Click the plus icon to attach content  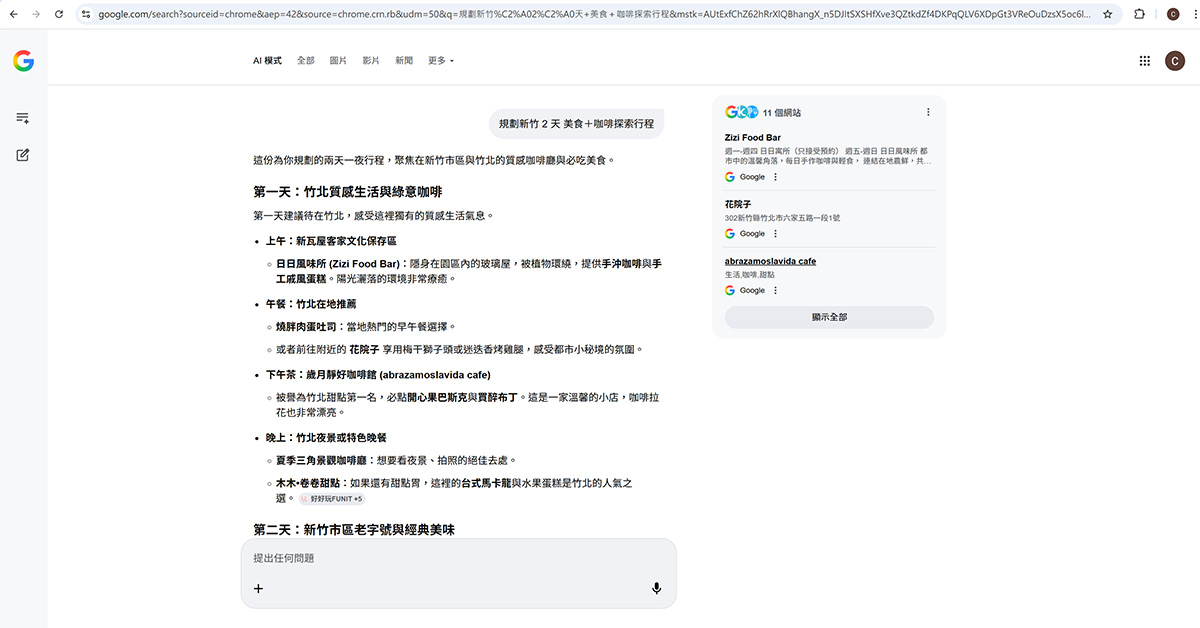click(258, 588)
